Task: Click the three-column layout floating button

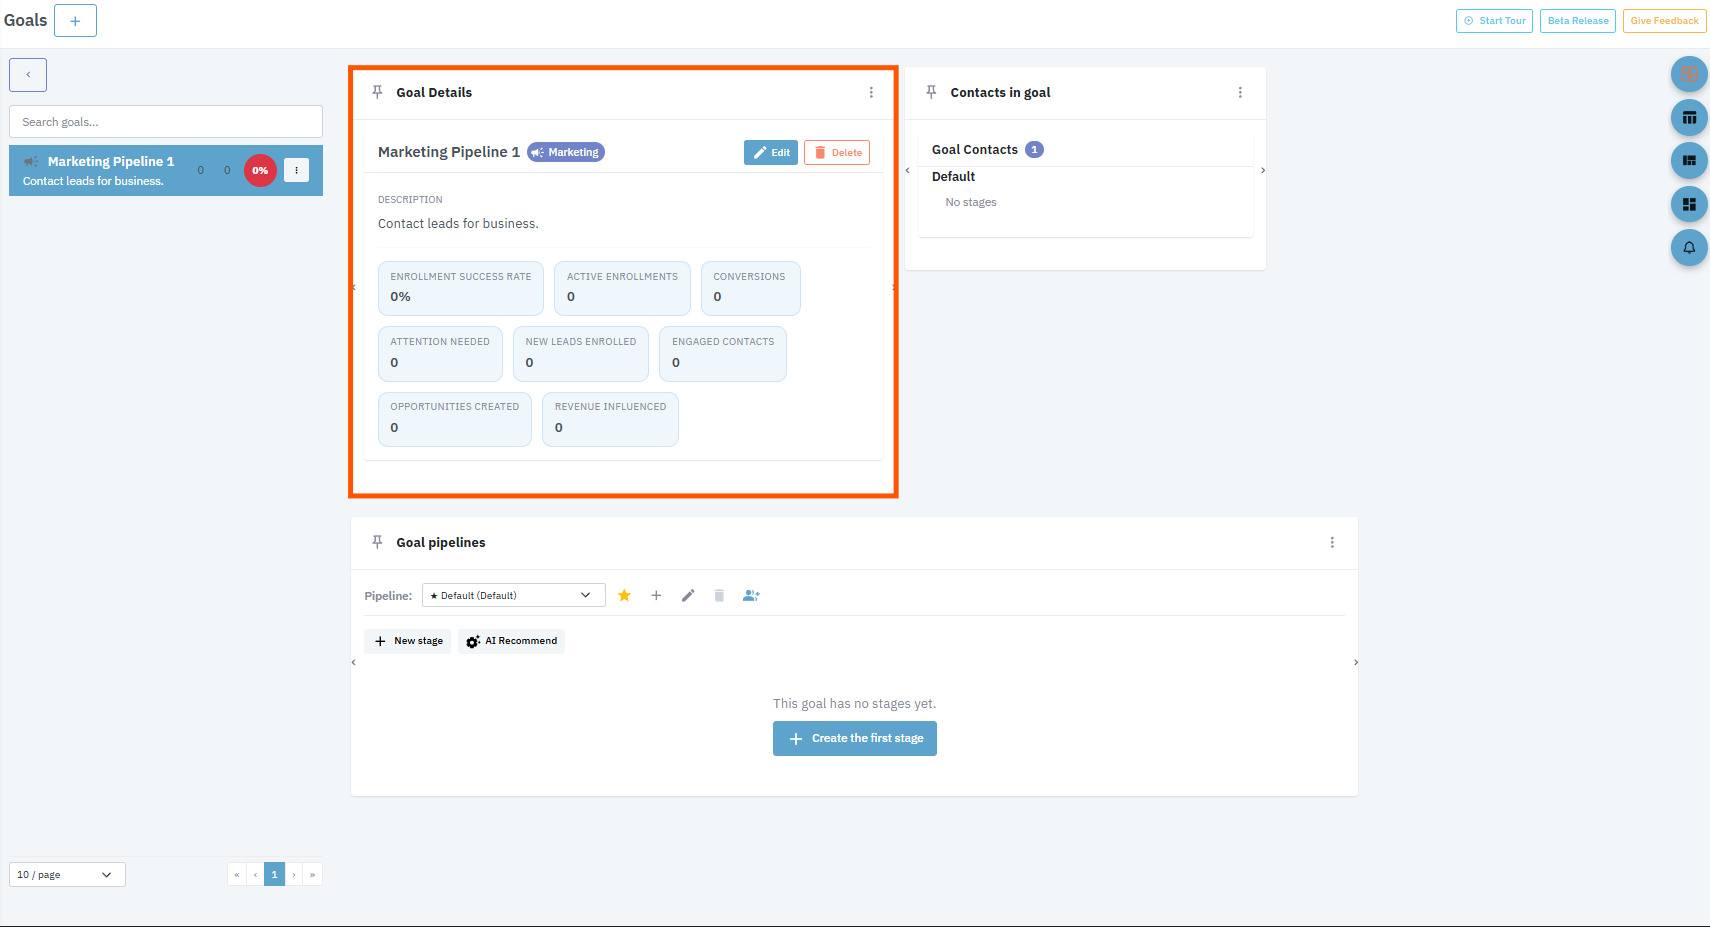Action: (x=1689, y=118)
